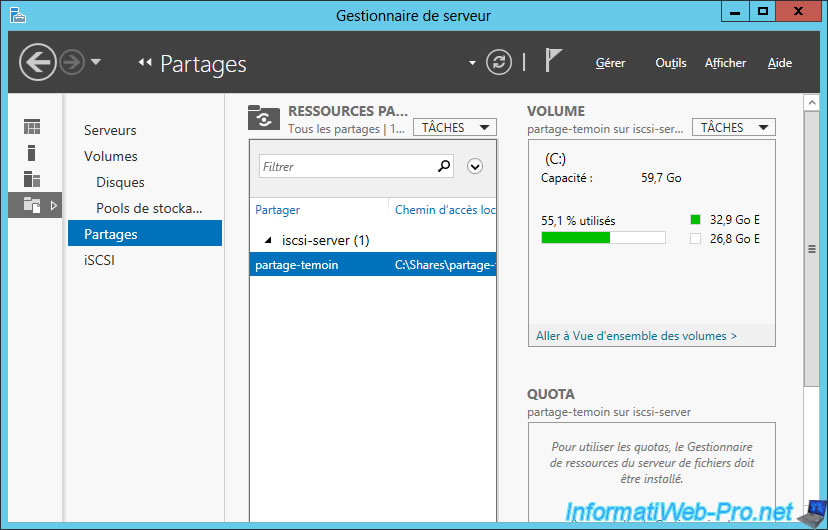Viewport: 828px width, 530px height.
Task: Click the refresh icon in header
Action: coord(498,63)
